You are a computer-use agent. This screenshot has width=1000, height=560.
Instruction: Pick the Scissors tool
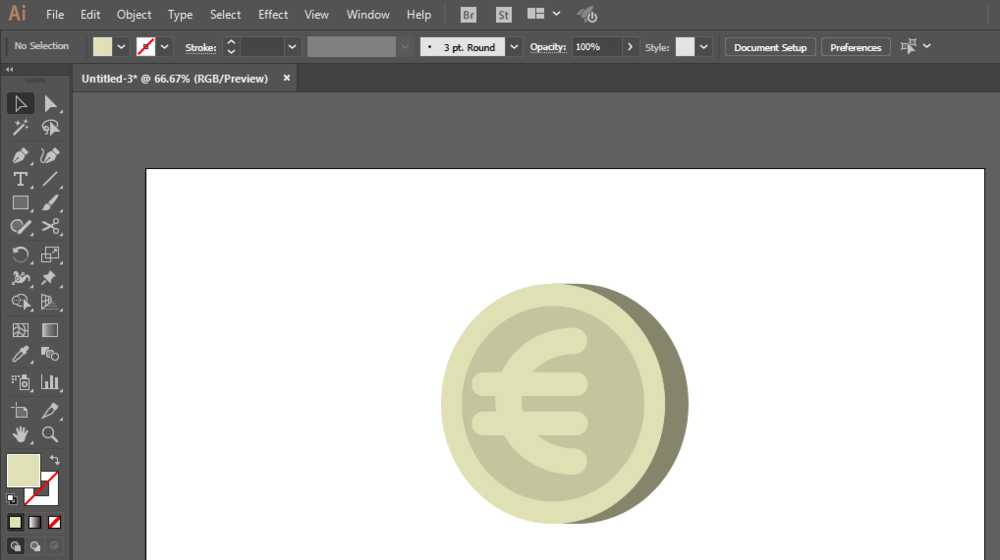coord(50,226)
